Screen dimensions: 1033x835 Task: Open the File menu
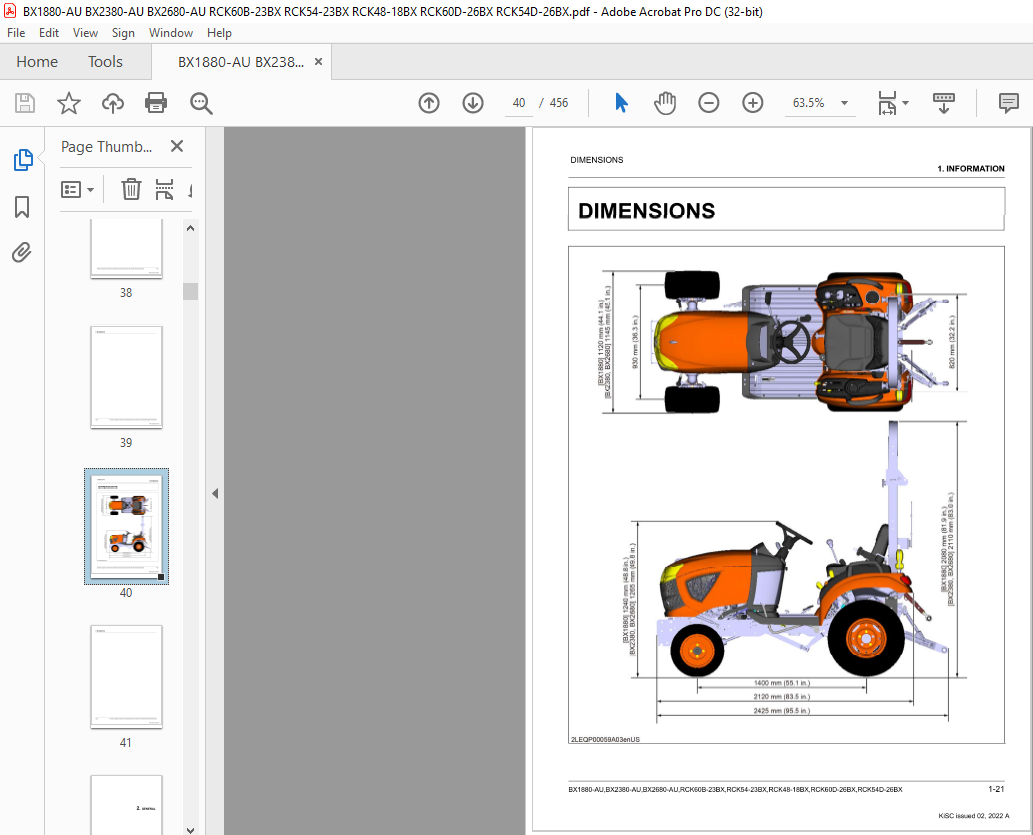16,33
